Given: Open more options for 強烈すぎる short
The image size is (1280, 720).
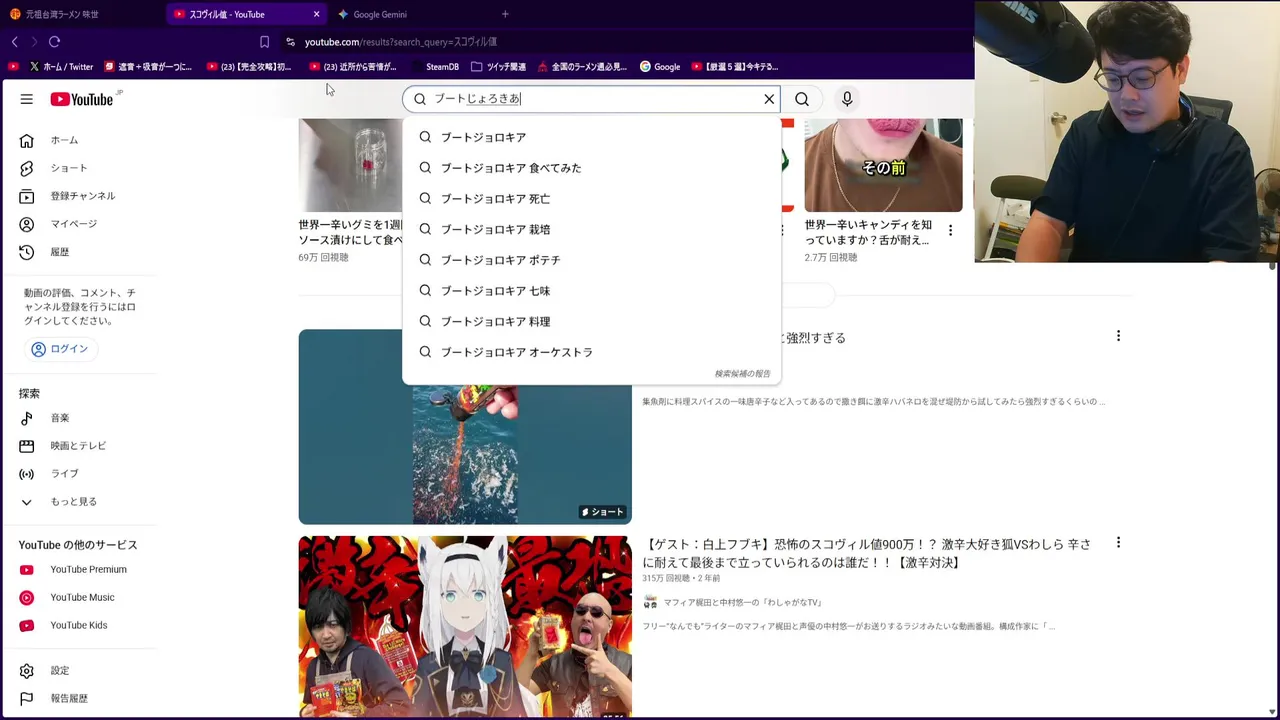Looking at the screenshot, I should pos(1118,336).
